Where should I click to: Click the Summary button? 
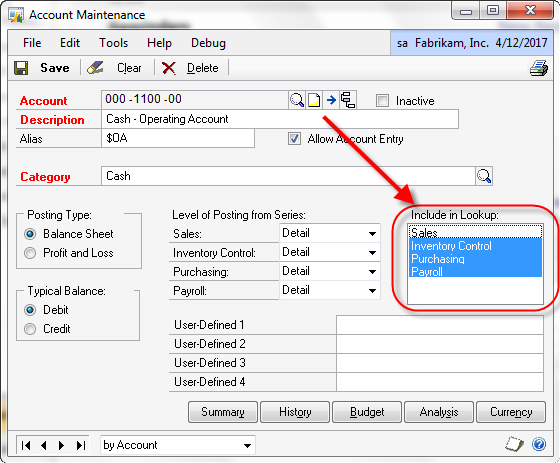coord(223,412)
